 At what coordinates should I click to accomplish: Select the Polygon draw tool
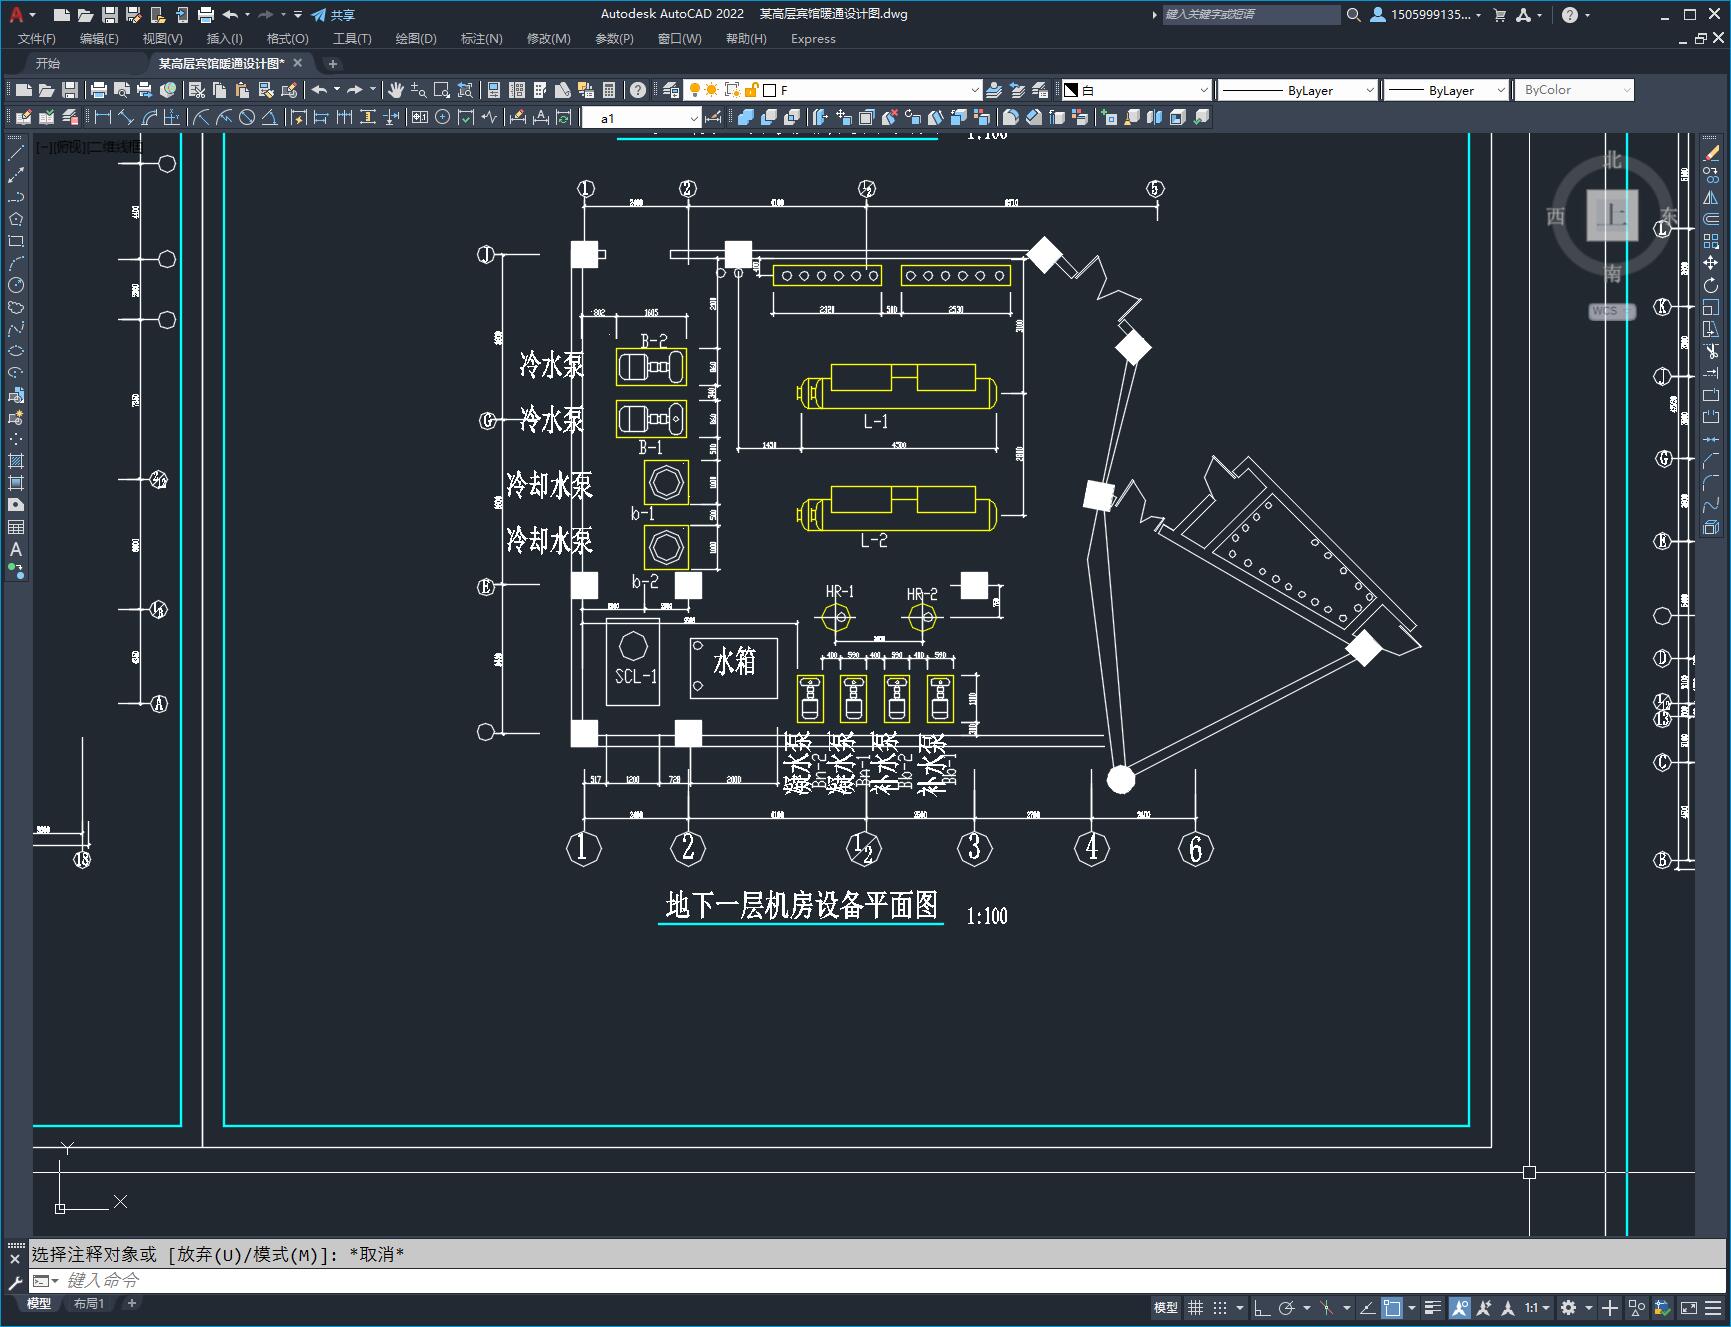point(16,219)
